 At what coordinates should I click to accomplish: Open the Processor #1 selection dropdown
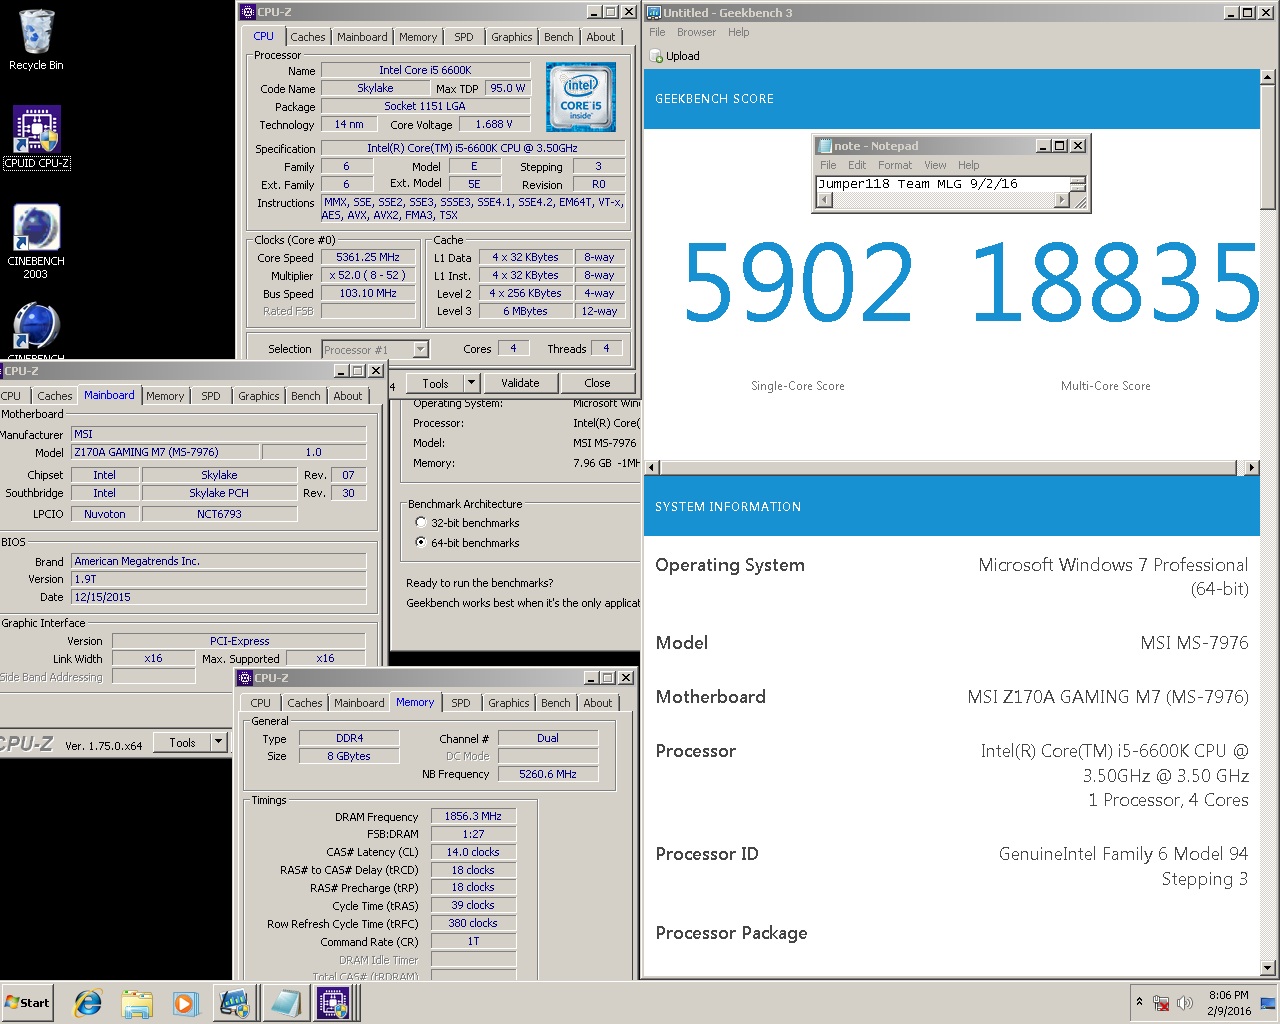(x=420, y=349)
